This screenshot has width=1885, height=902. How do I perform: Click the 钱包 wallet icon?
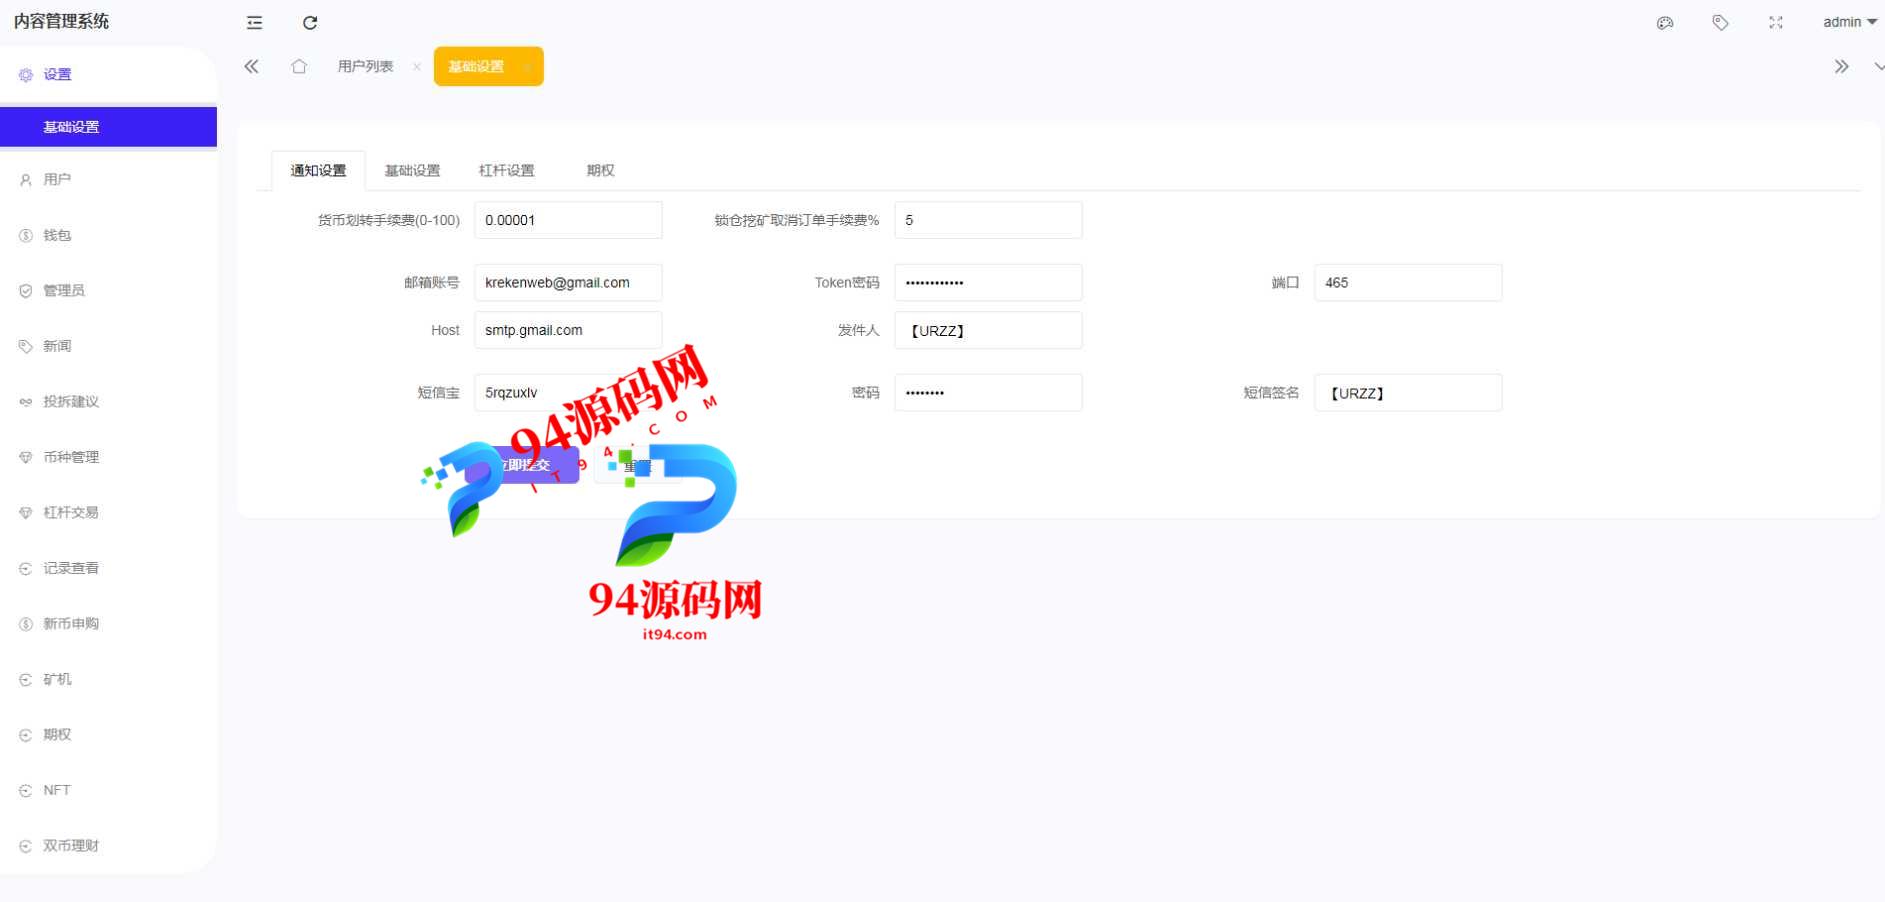[x=26, y=236]
